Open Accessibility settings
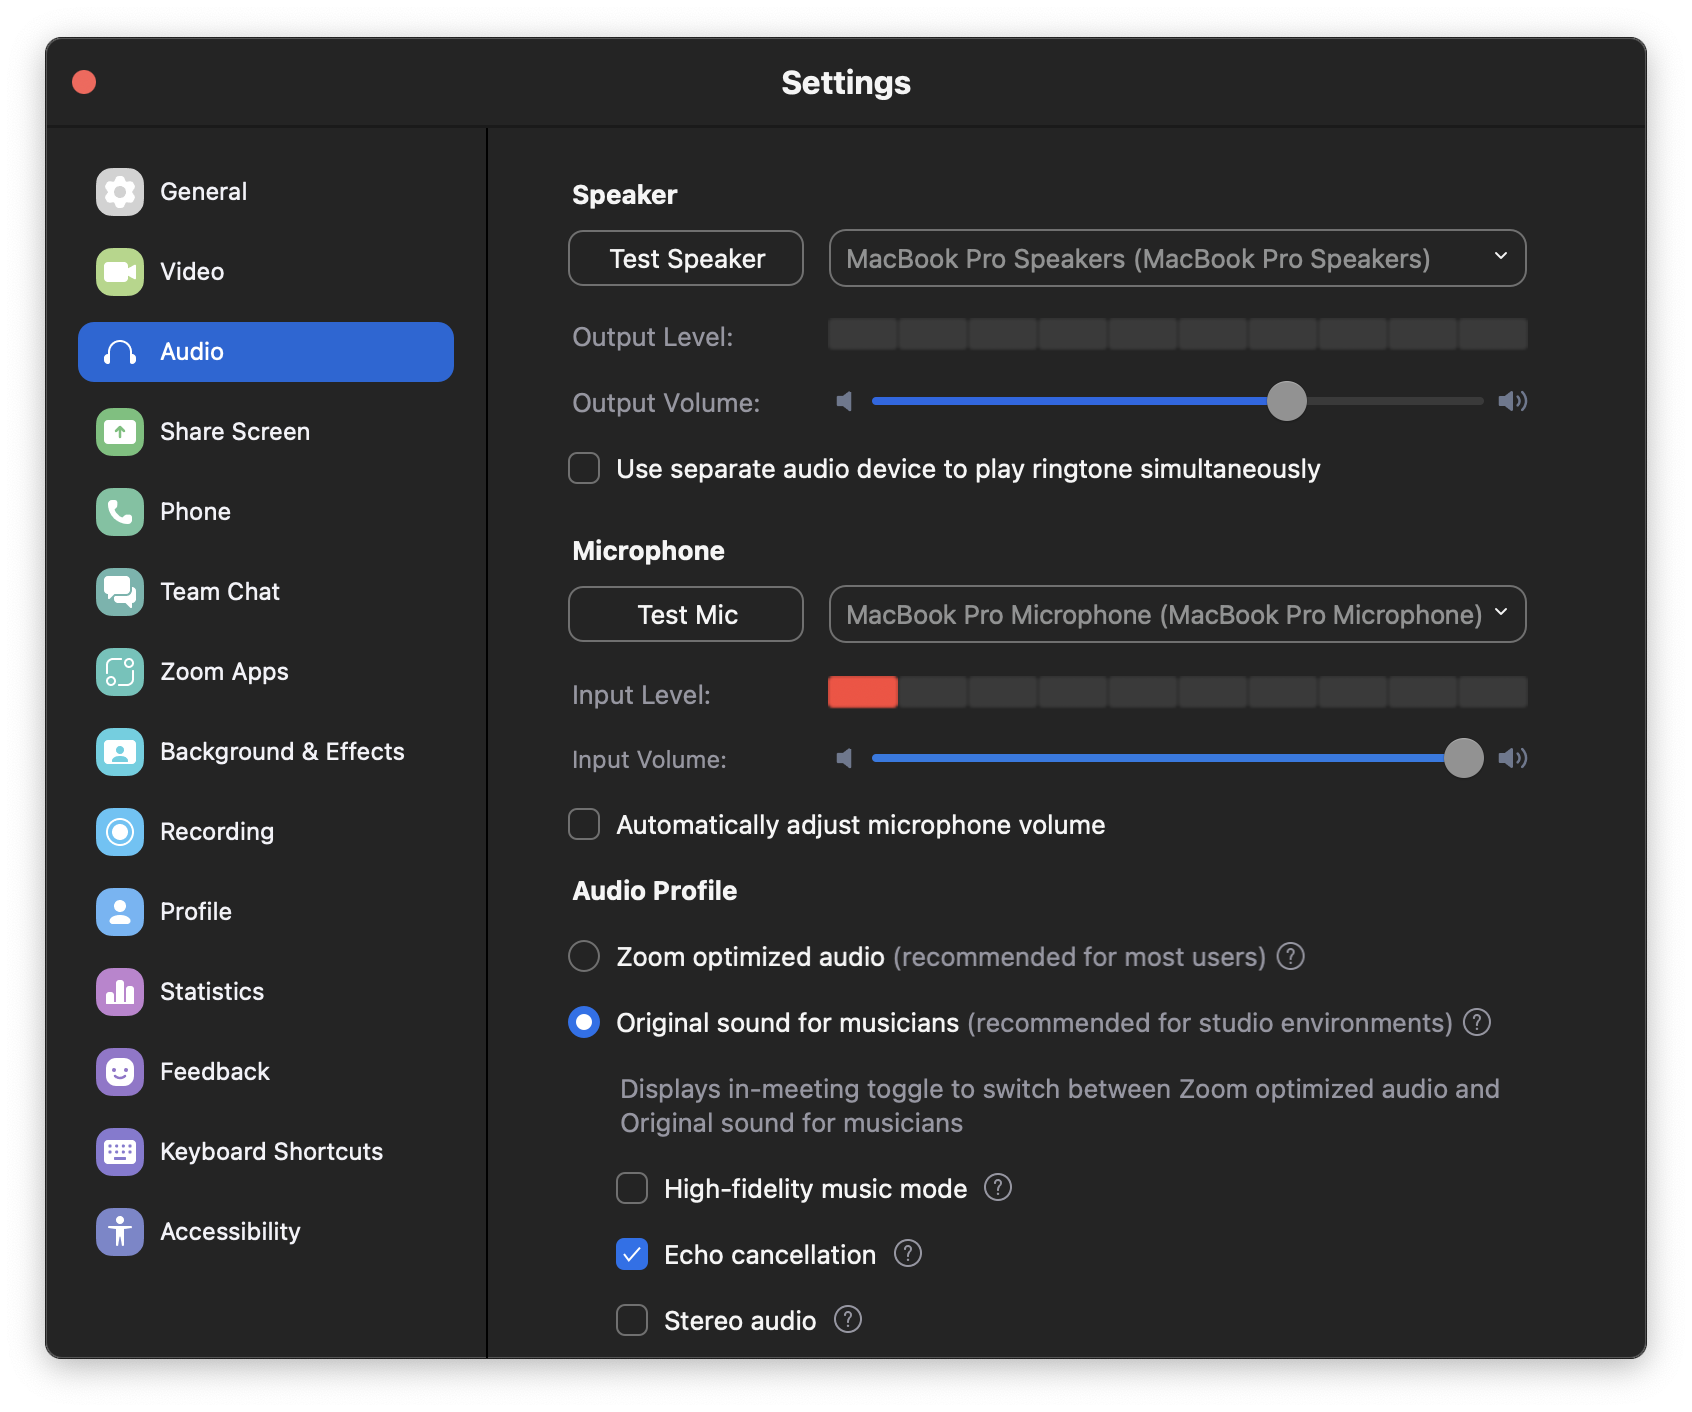The width and height of the screenshot is (1692, 1412). (266, 1232)
